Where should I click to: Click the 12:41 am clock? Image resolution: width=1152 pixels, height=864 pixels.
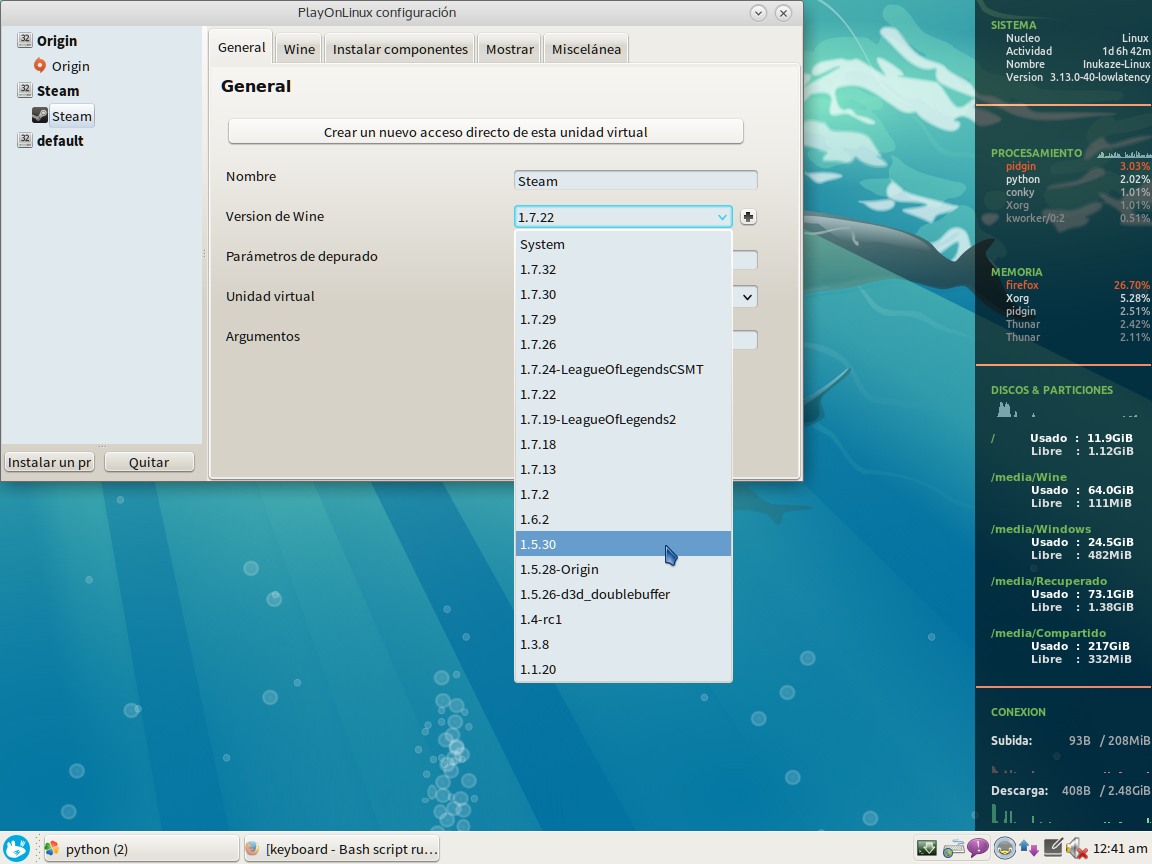1120,849
